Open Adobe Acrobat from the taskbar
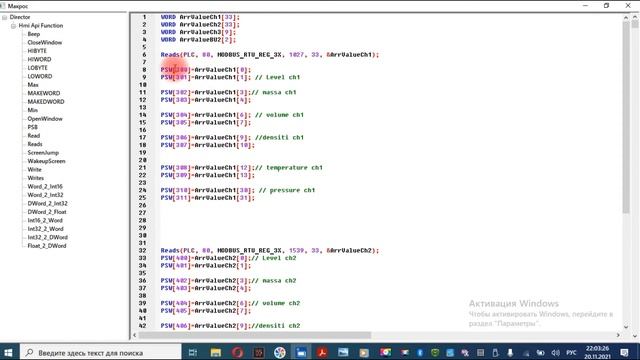This screenshot has width=640, height=360. pos(322,352)
